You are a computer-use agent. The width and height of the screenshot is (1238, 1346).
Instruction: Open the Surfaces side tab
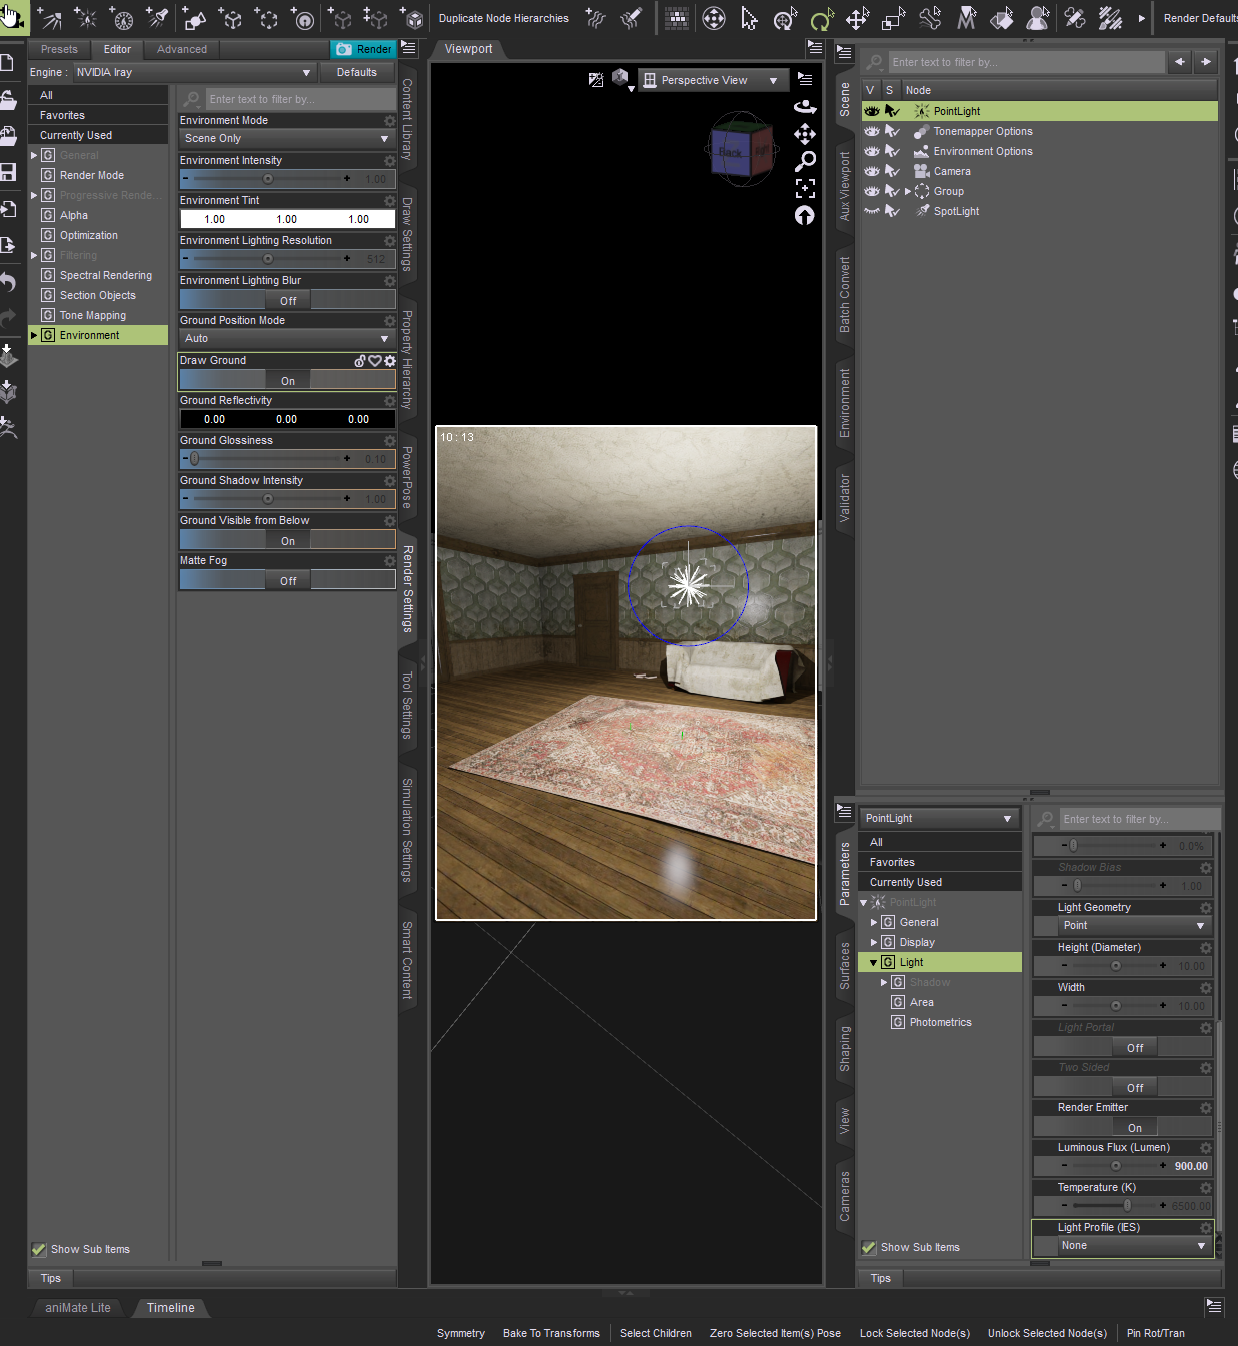pyautogui.click(x=845, y=965)
